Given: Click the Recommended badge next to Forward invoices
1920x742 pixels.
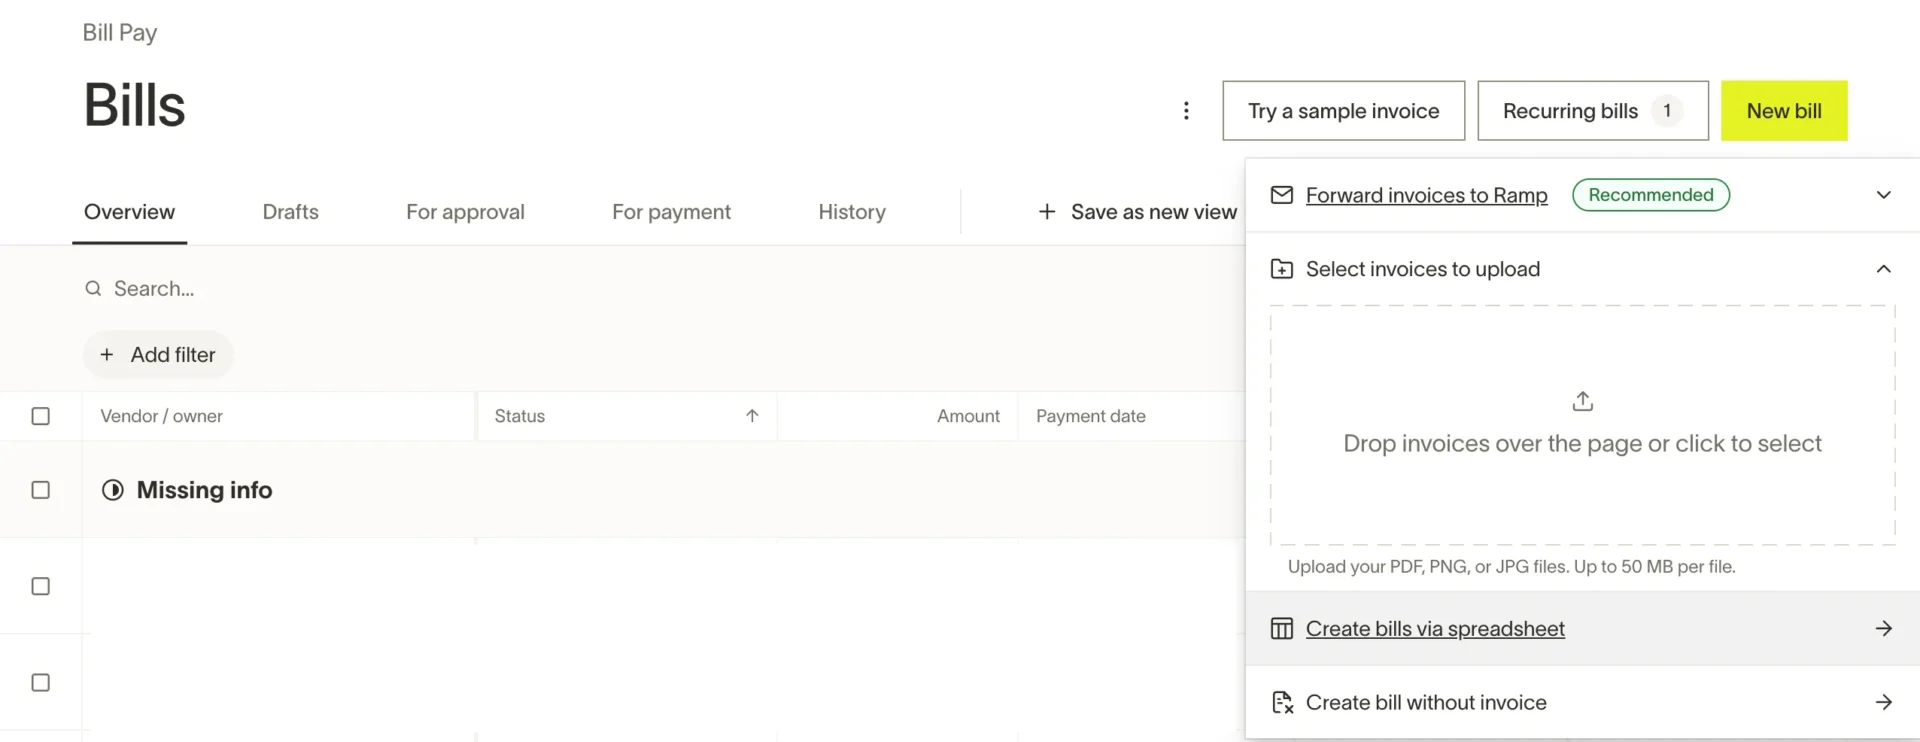Looking at the screenshot, I should tap(1650, 195).
